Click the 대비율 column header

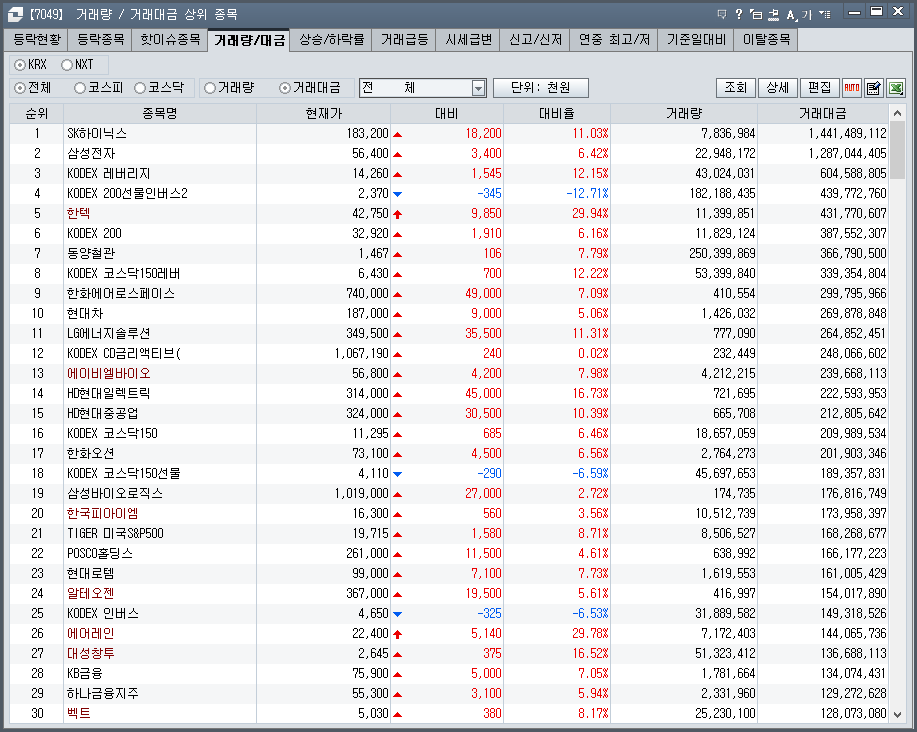click(x=556, y=113)
